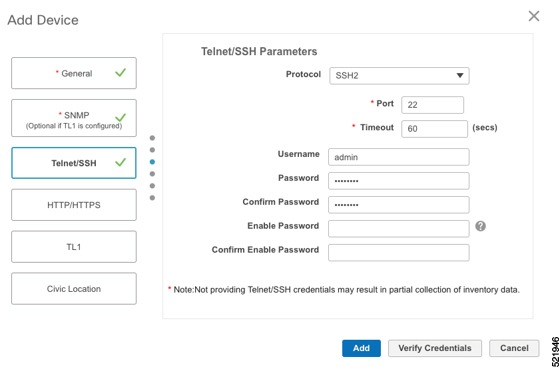
Task: Open the Civic Location tab
Action: 74,289
